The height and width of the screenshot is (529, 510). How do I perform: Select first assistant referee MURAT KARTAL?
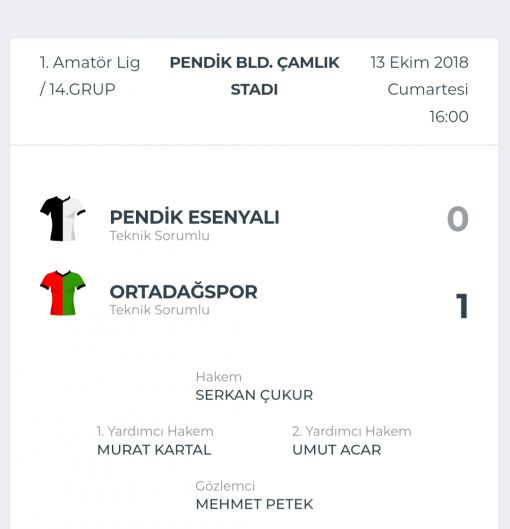(154, 450)
